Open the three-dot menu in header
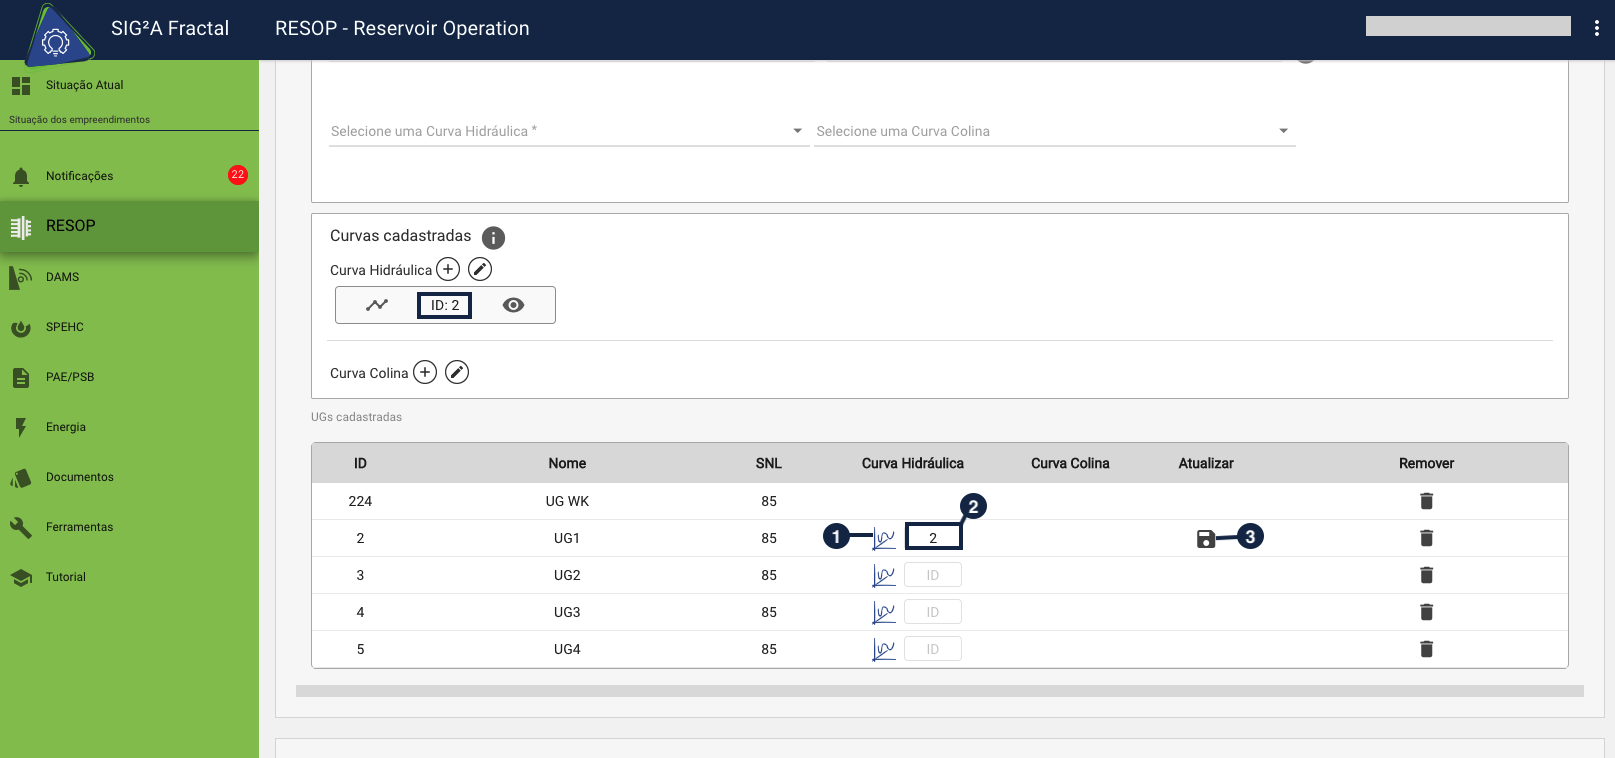Image resolution: width=1615 pixels, height=758 pixels. tap(1596, 28)
